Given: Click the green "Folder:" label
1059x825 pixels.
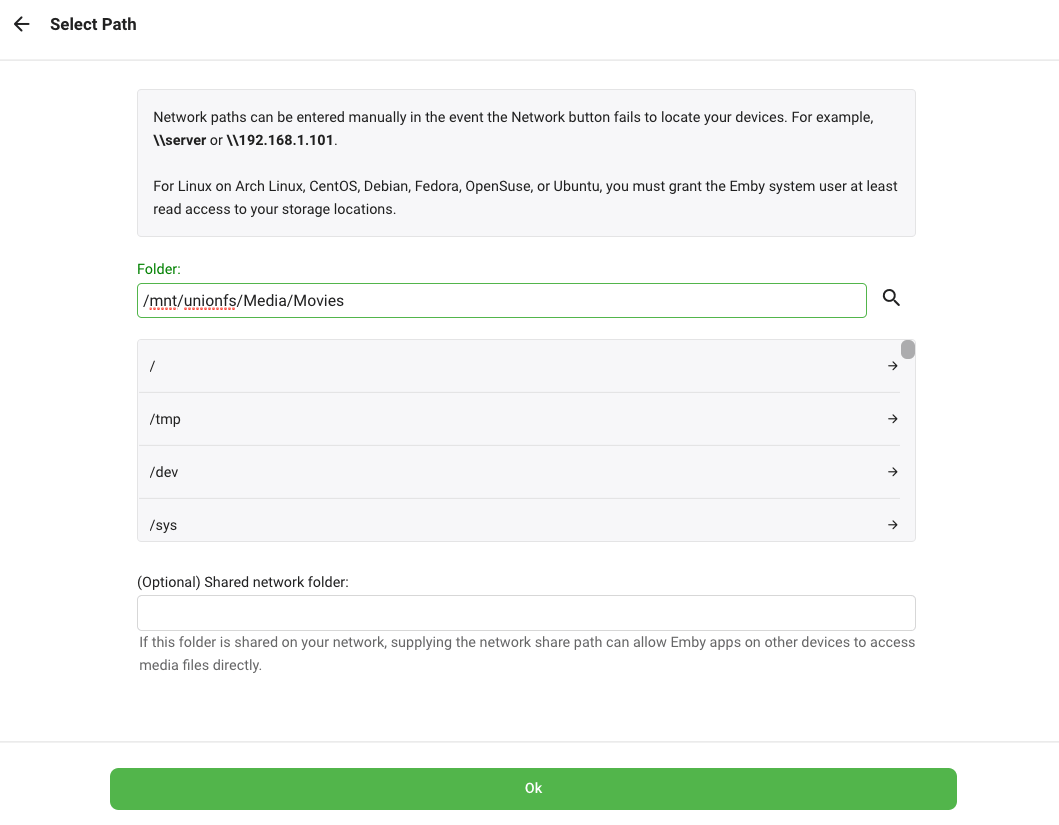Looking at the screenshot, I should coord(158,269).
